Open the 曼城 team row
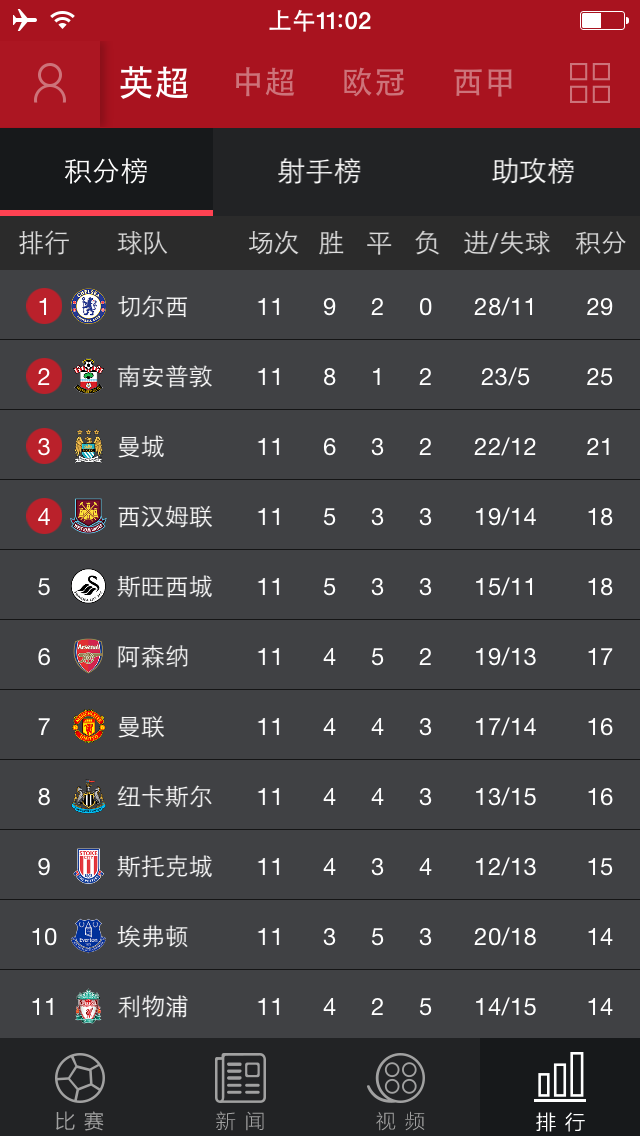The height and width of the screenshot is (1136, 640). click(320, 446)
